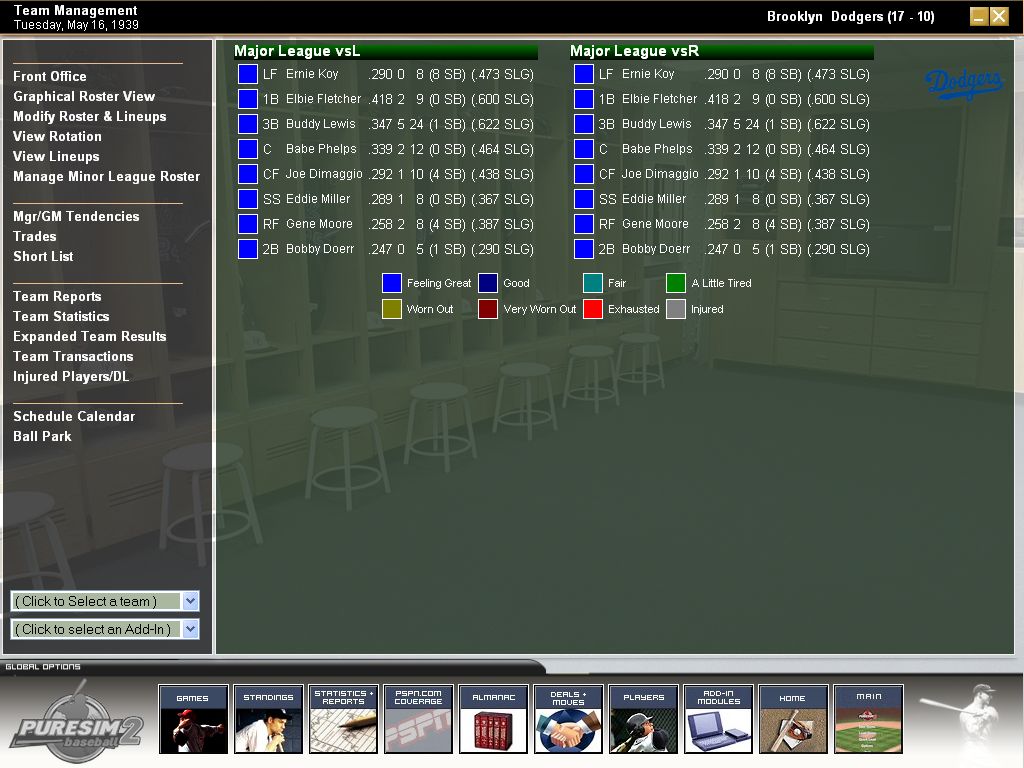Open Modify Roster & Lineups
The height and width of the screenshot is (768, 1024).
coord(89,117)
